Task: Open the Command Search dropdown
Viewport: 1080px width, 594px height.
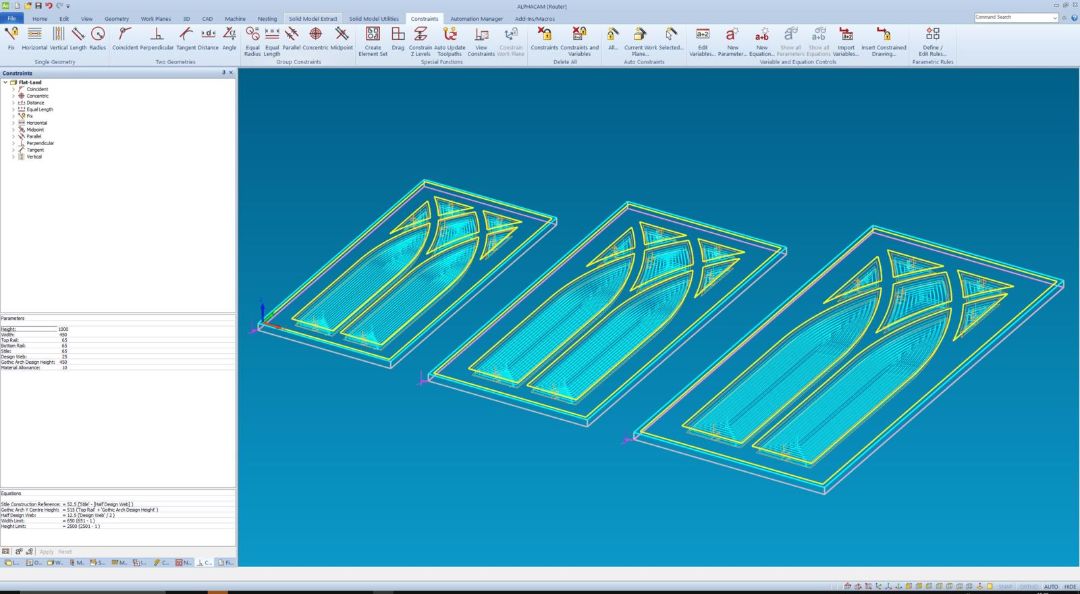Action: pos(1055,17)
